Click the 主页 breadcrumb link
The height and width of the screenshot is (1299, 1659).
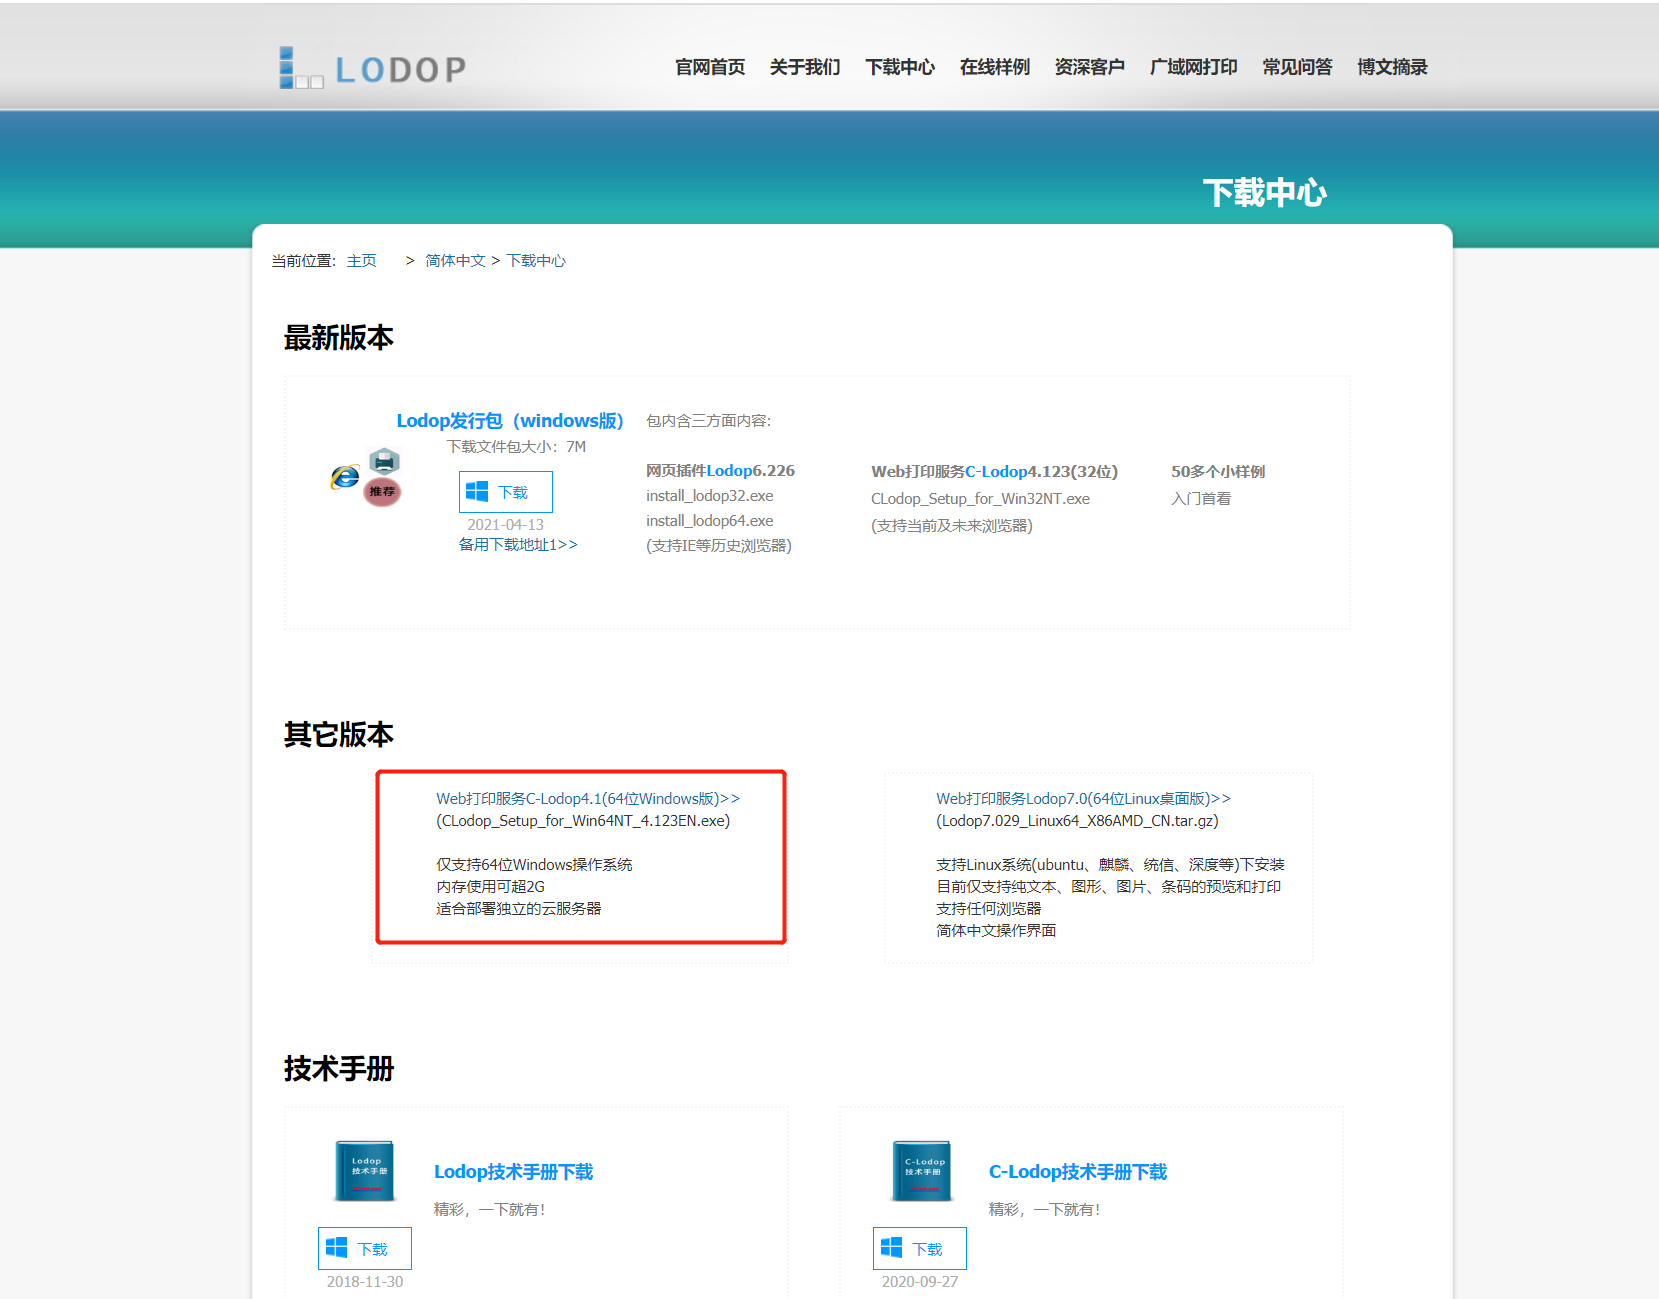[362, 261]
